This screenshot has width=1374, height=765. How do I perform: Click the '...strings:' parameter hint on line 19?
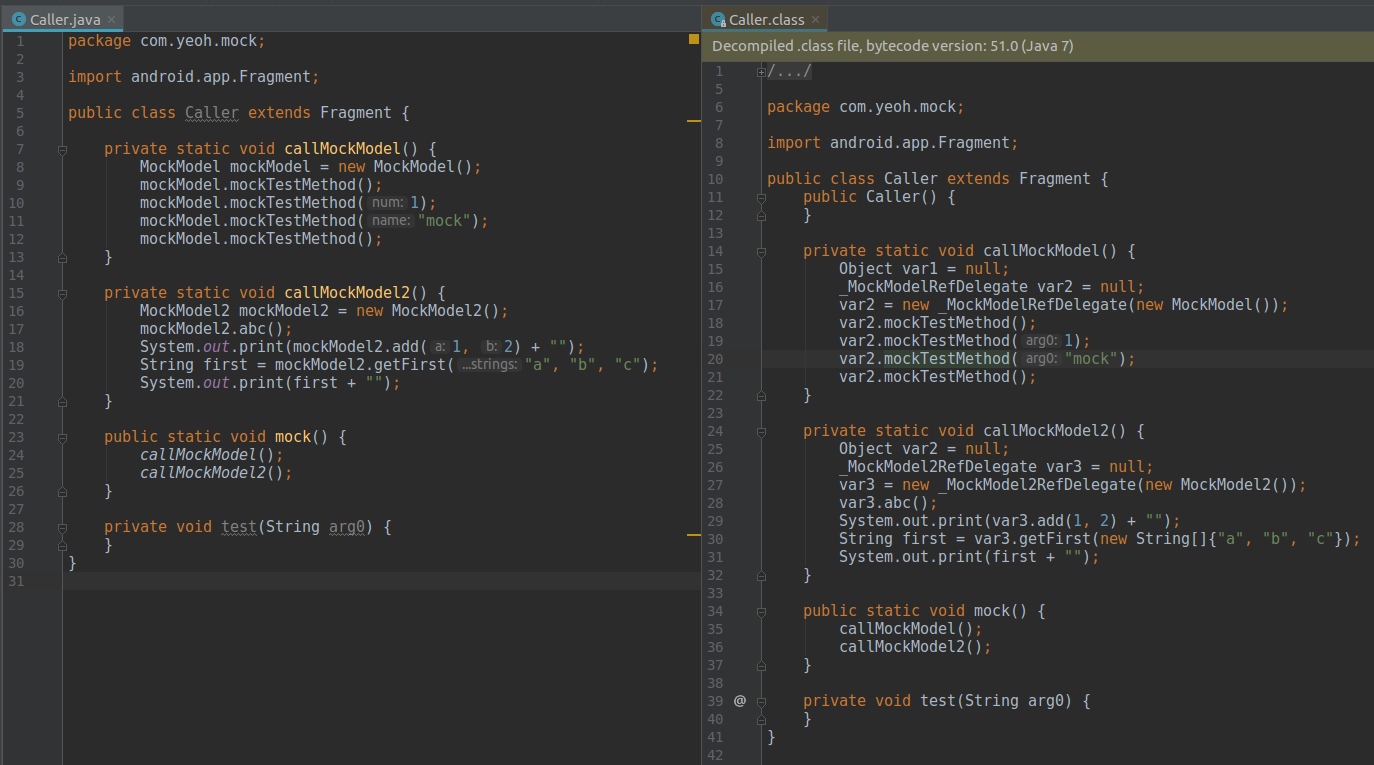(x=490, y=365)
